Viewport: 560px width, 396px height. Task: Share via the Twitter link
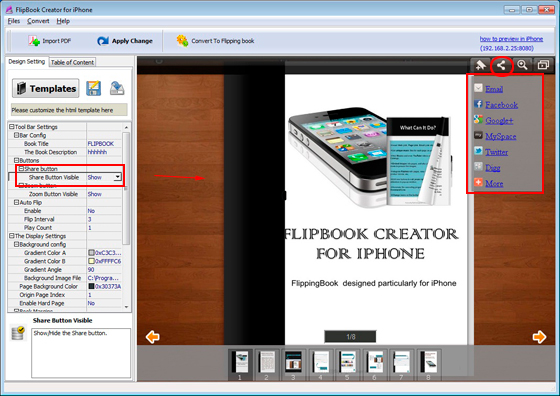click(x=496, y=152)
